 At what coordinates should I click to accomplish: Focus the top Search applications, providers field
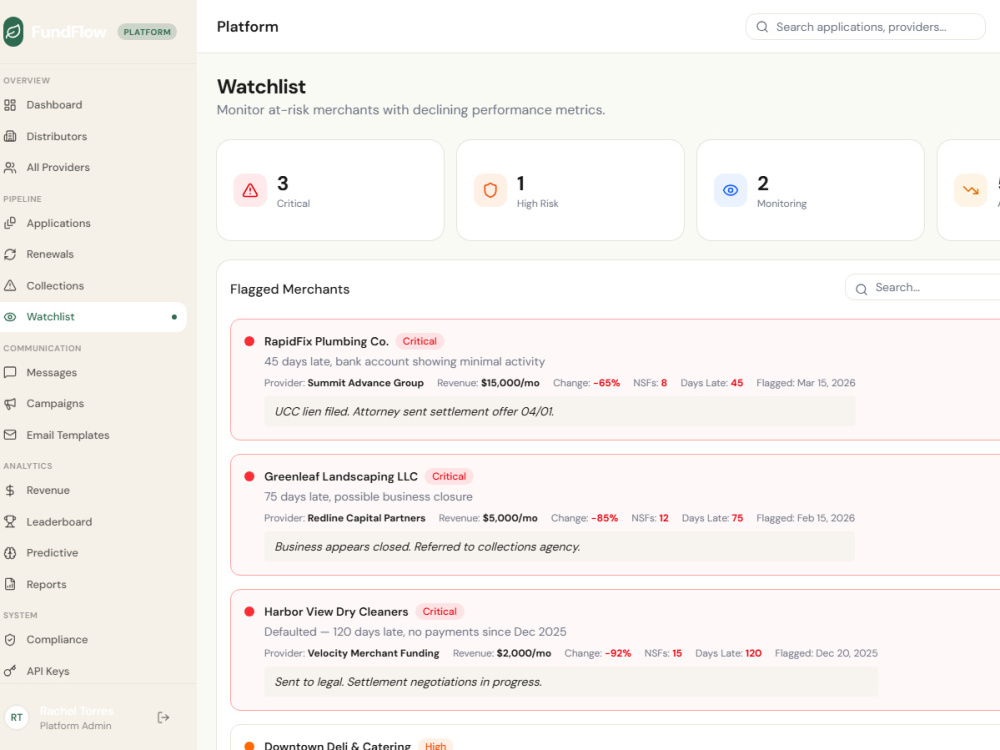[865, 27]
